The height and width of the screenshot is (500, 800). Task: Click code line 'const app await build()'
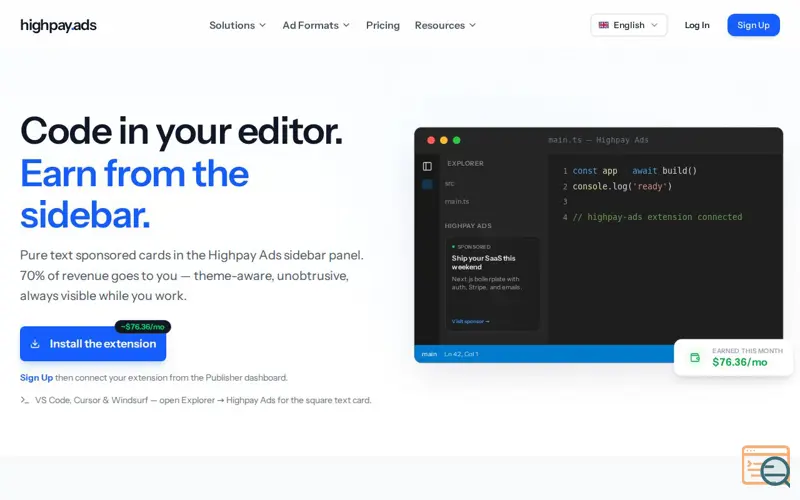coord(634,171)
